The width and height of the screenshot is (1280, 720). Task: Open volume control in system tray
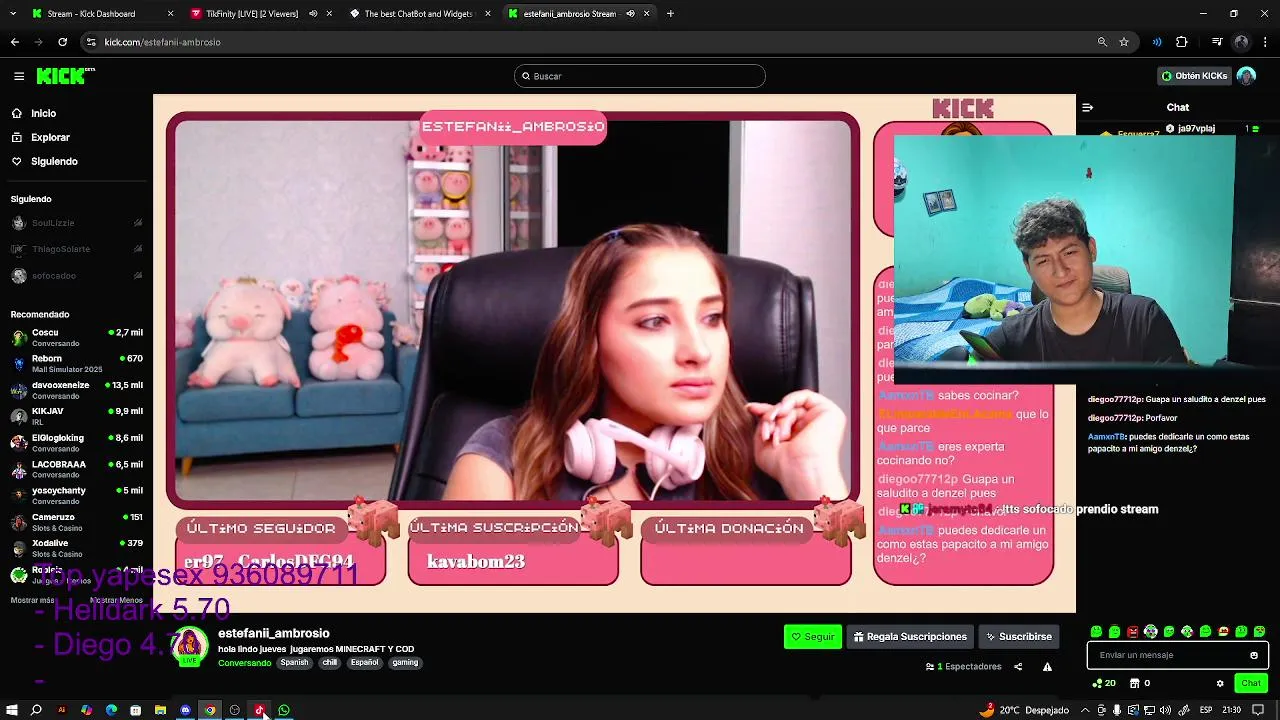(x=1165, y=710)
